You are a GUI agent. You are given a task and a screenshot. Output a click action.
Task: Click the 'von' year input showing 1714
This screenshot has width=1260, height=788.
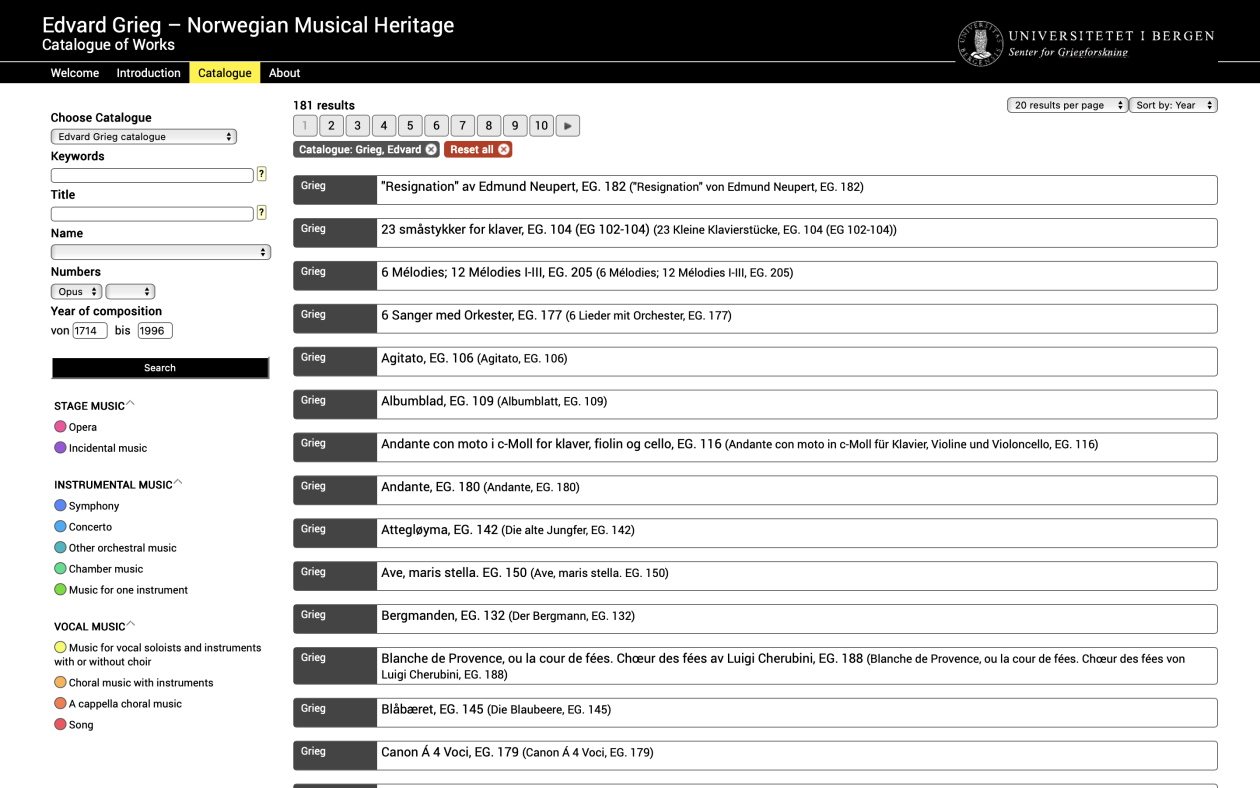90,330
